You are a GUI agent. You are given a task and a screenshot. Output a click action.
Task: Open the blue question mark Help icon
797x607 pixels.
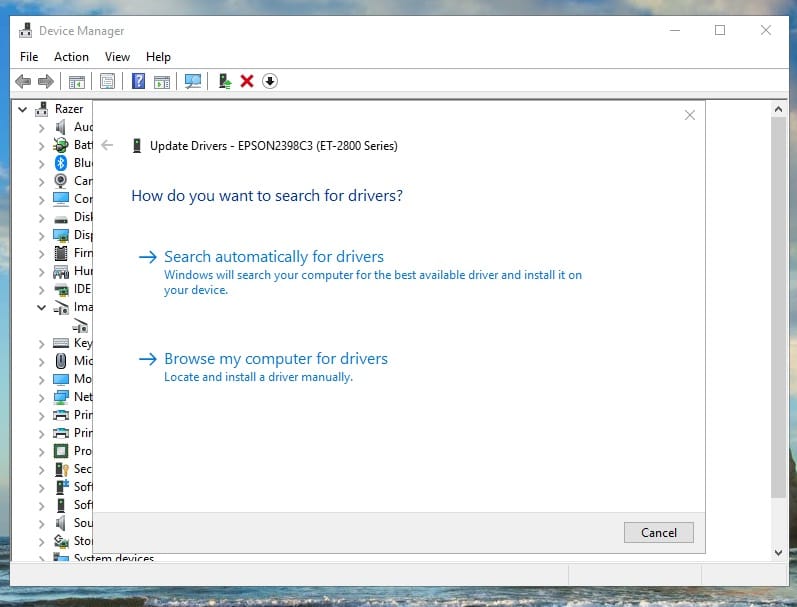139,81
